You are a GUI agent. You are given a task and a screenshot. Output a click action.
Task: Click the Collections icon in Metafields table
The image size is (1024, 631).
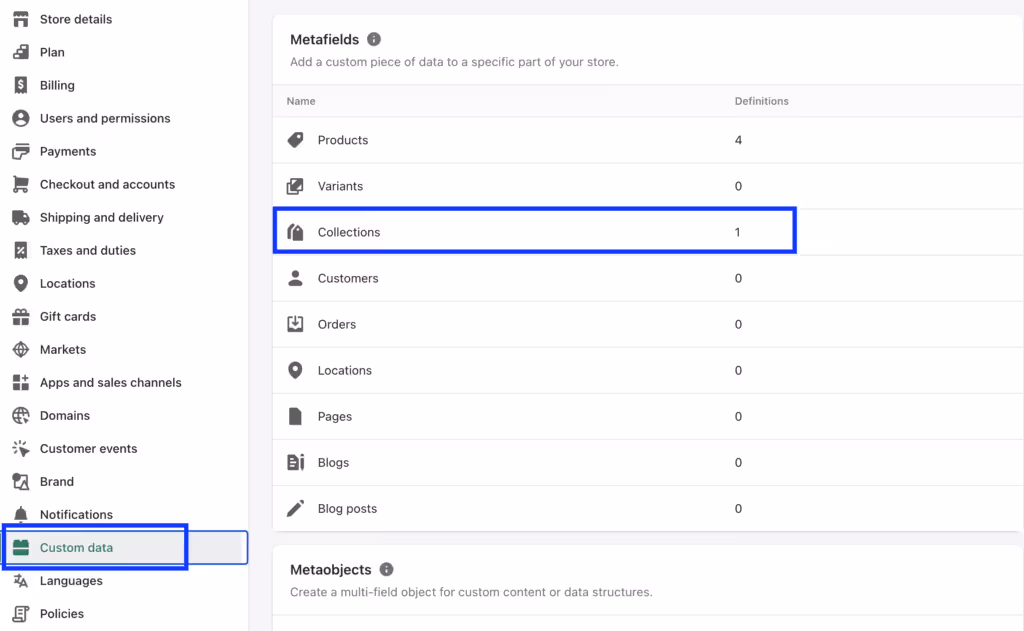click(295, 232)
